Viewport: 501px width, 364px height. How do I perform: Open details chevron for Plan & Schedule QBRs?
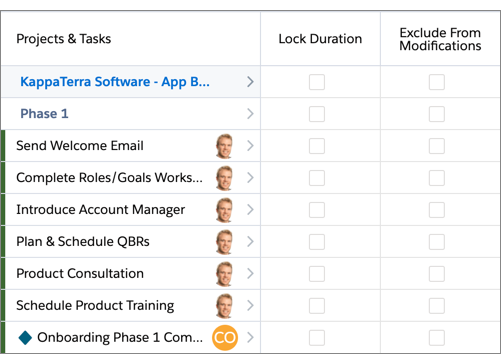pos(250,242)
